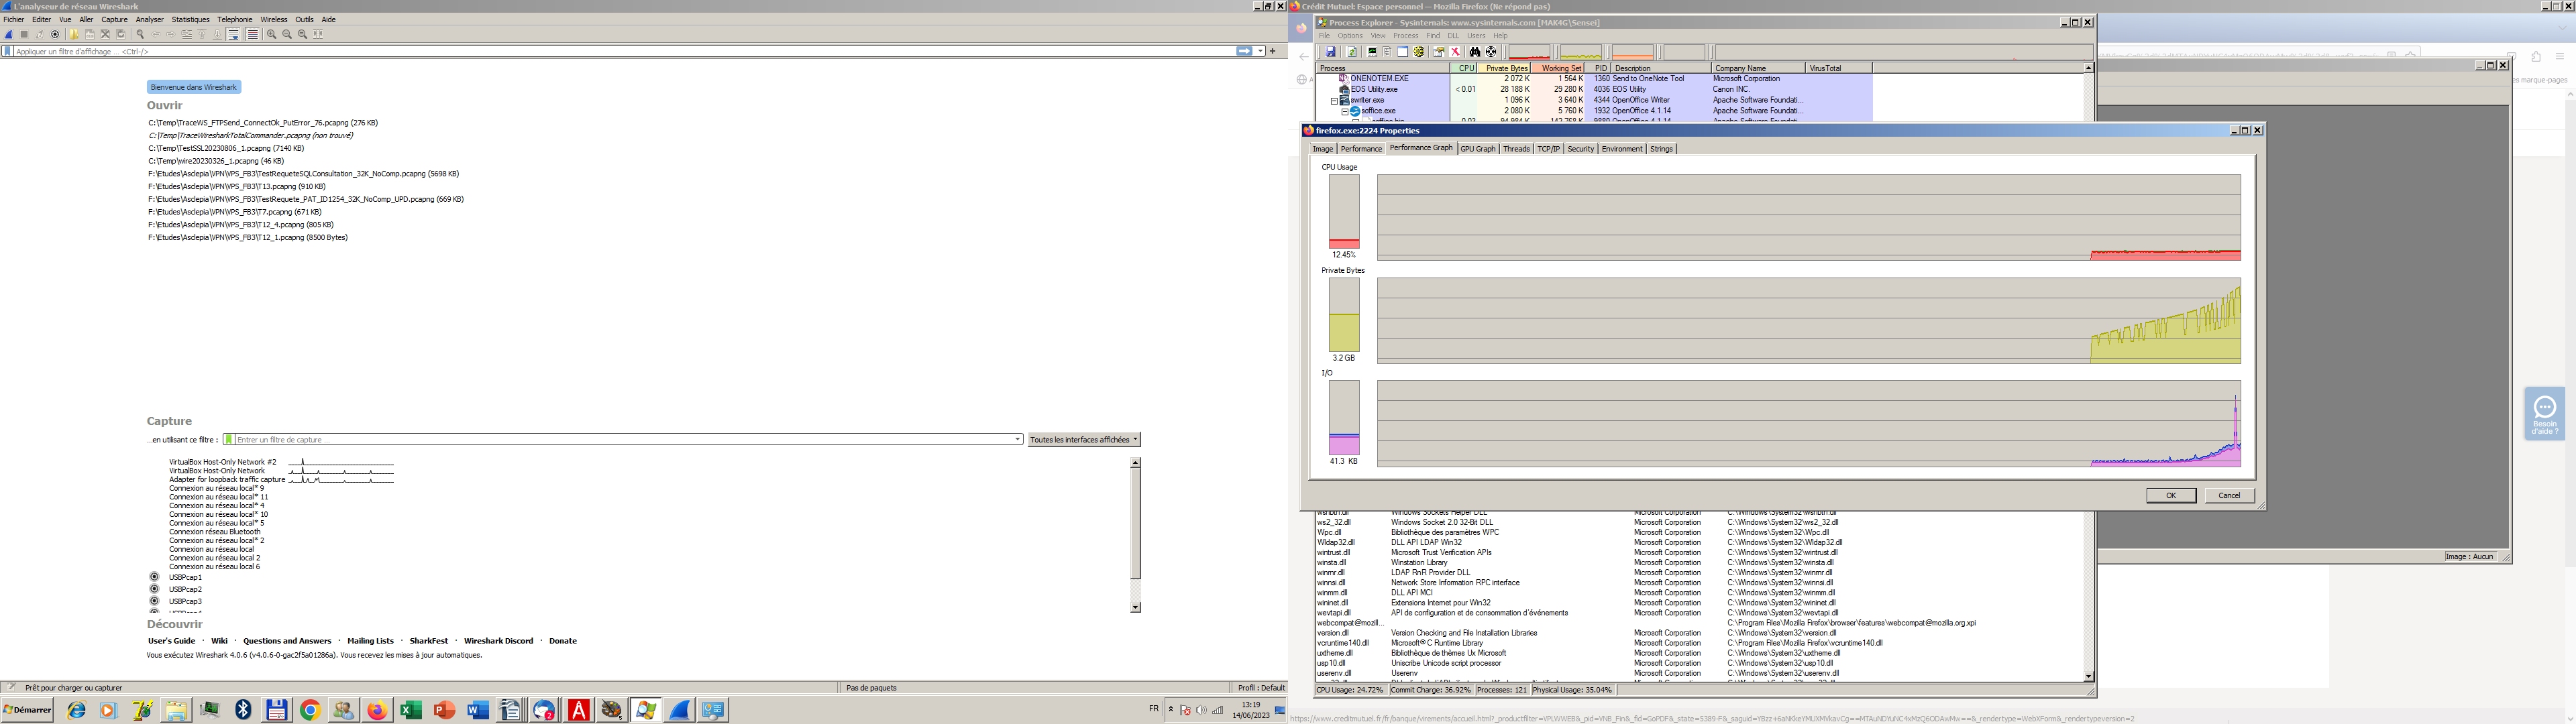
Task: Click the Donate link
Action: point(563,641)
